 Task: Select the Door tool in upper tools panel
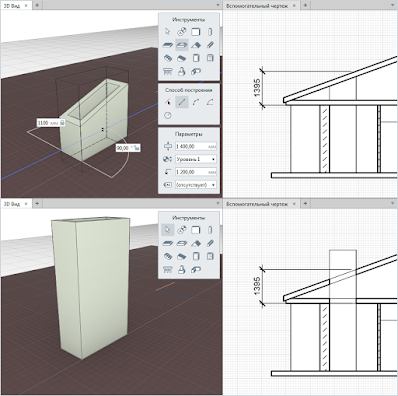pyautogui.click(x=196, y=58)
